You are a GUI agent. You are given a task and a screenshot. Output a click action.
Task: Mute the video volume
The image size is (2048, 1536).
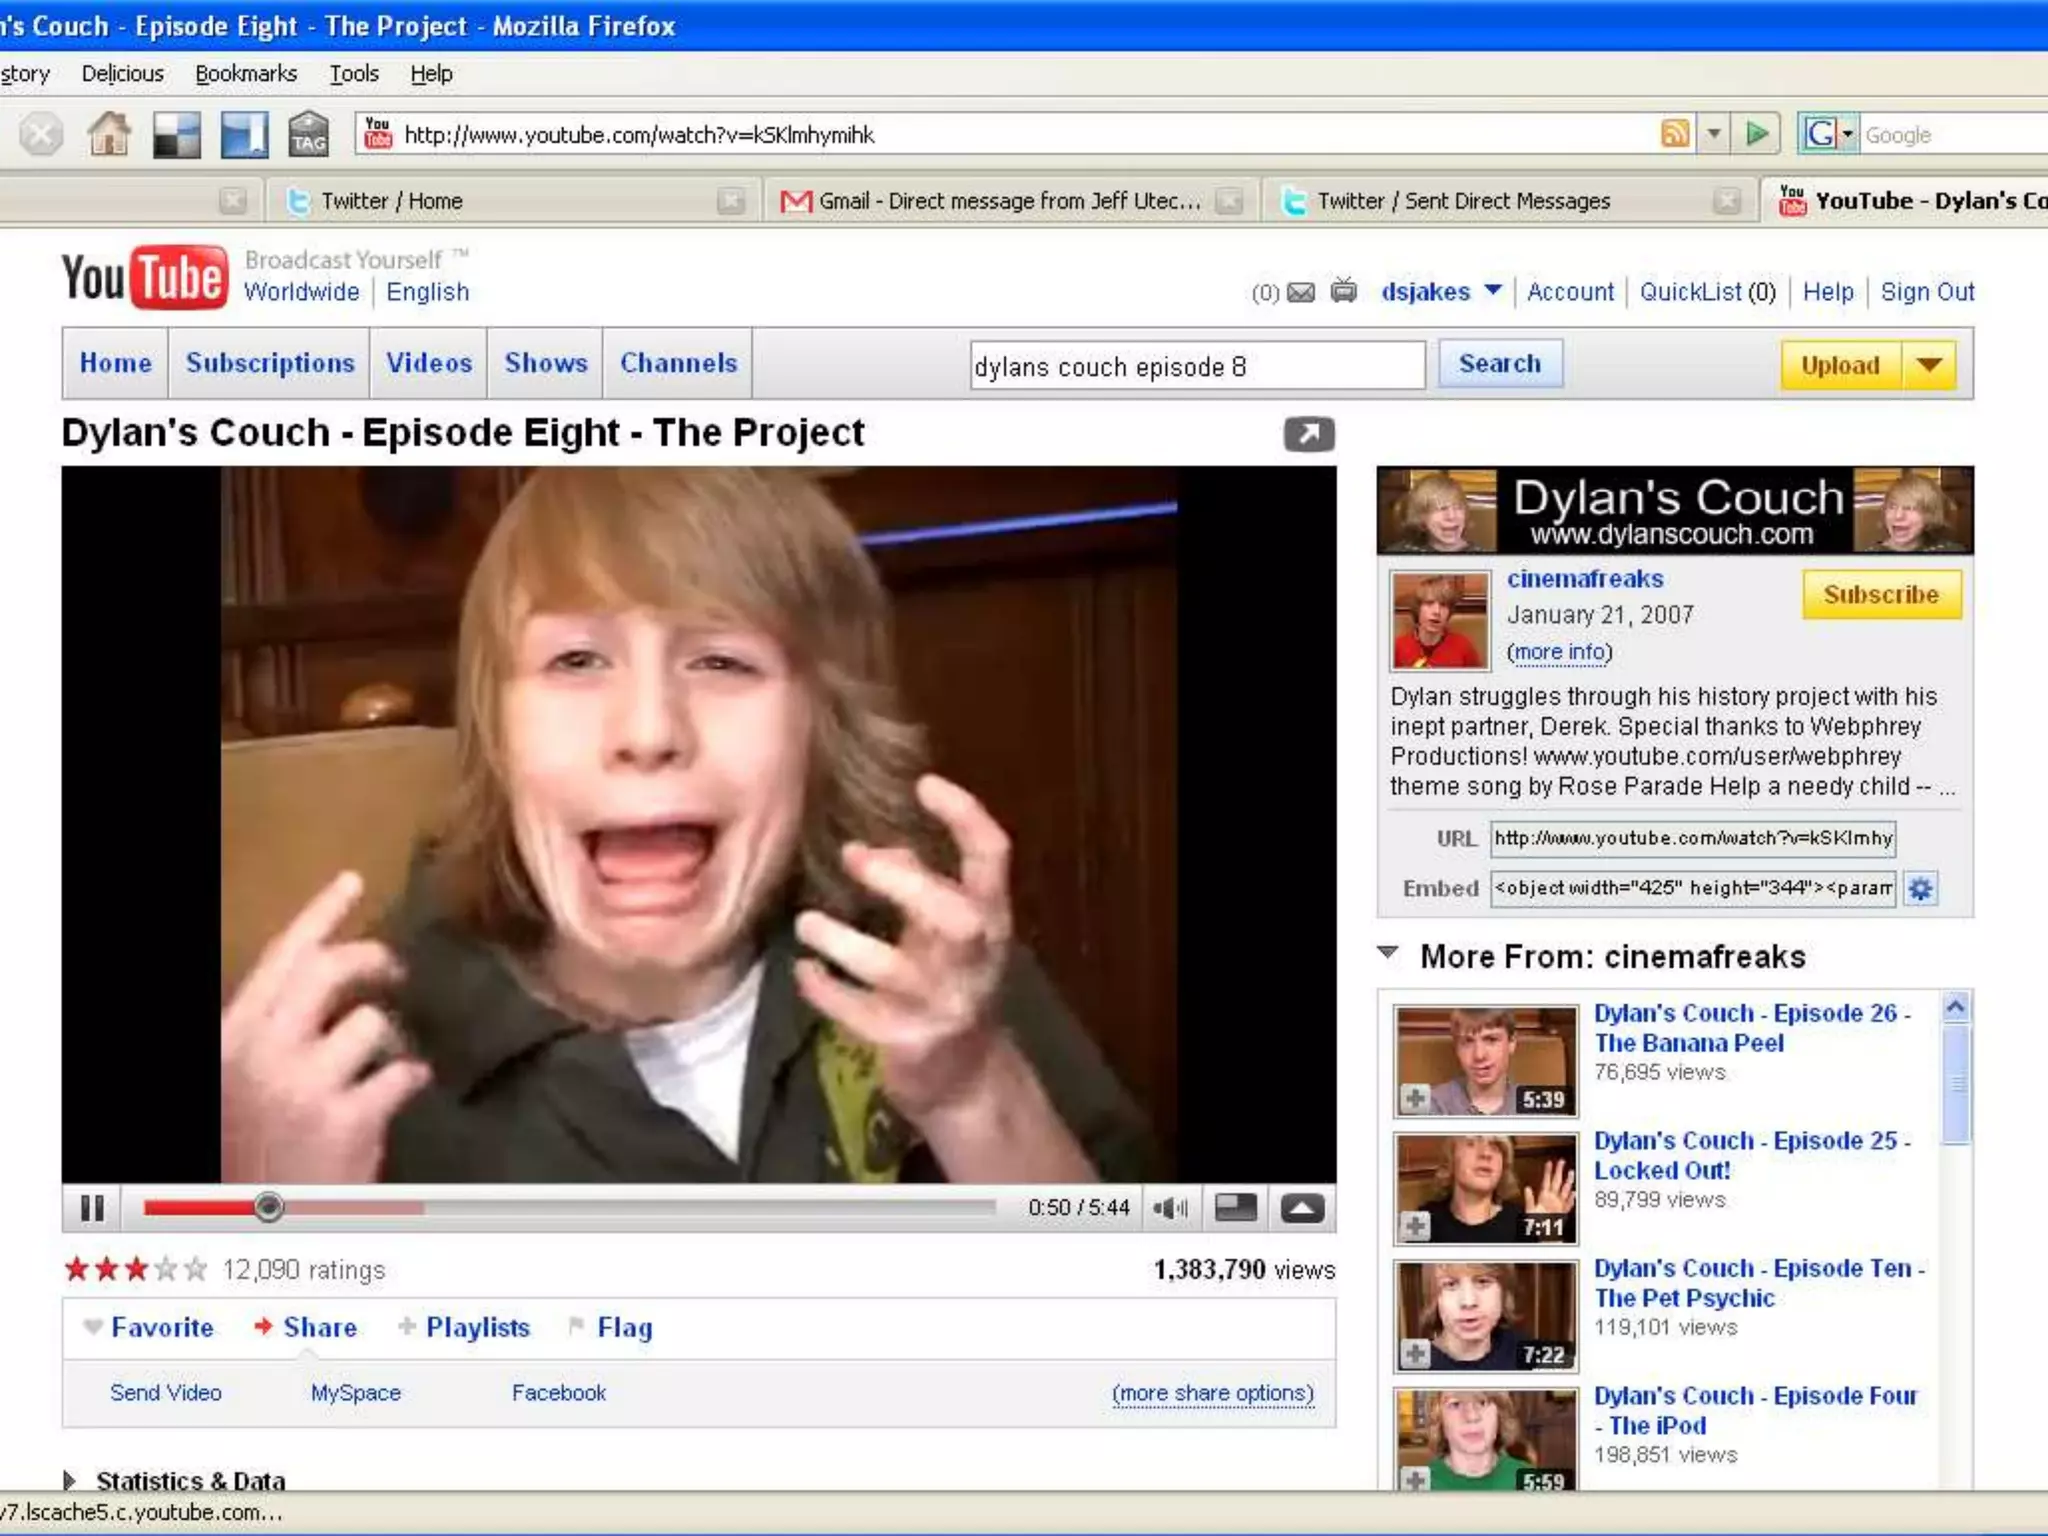click(x=1169, y=1208)
